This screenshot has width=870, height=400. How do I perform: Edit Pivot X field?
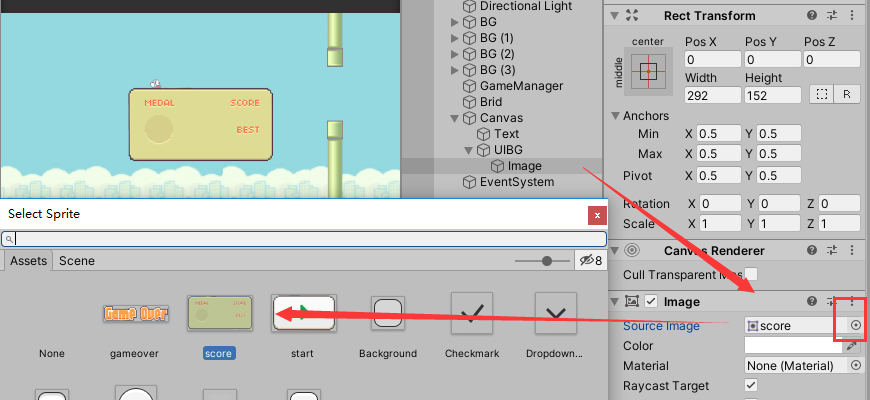719,176
